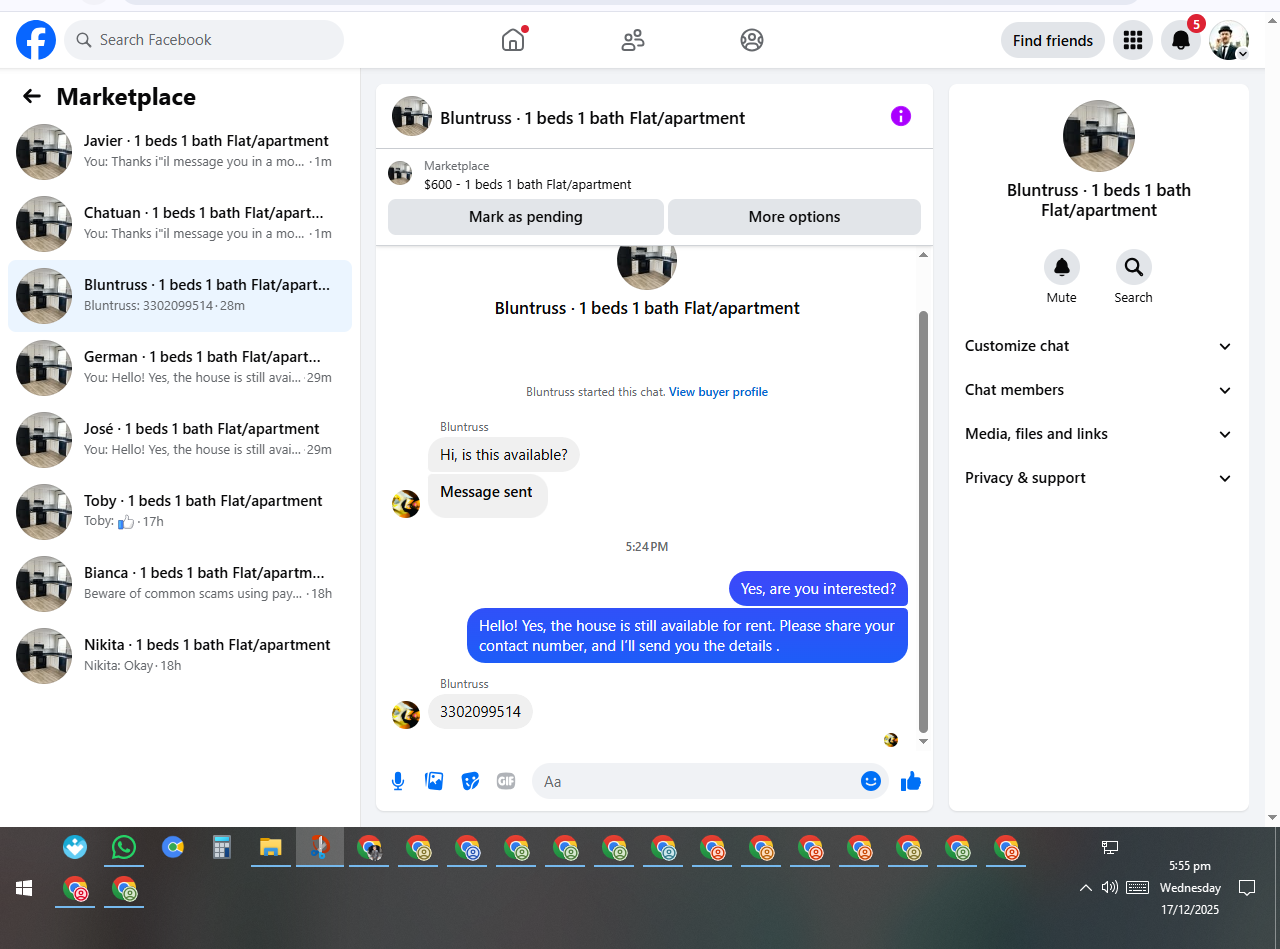Viewport: 1280px width, 949px height.
Task: Click the system tray volume icon
Action: (x=1109, y=887)
